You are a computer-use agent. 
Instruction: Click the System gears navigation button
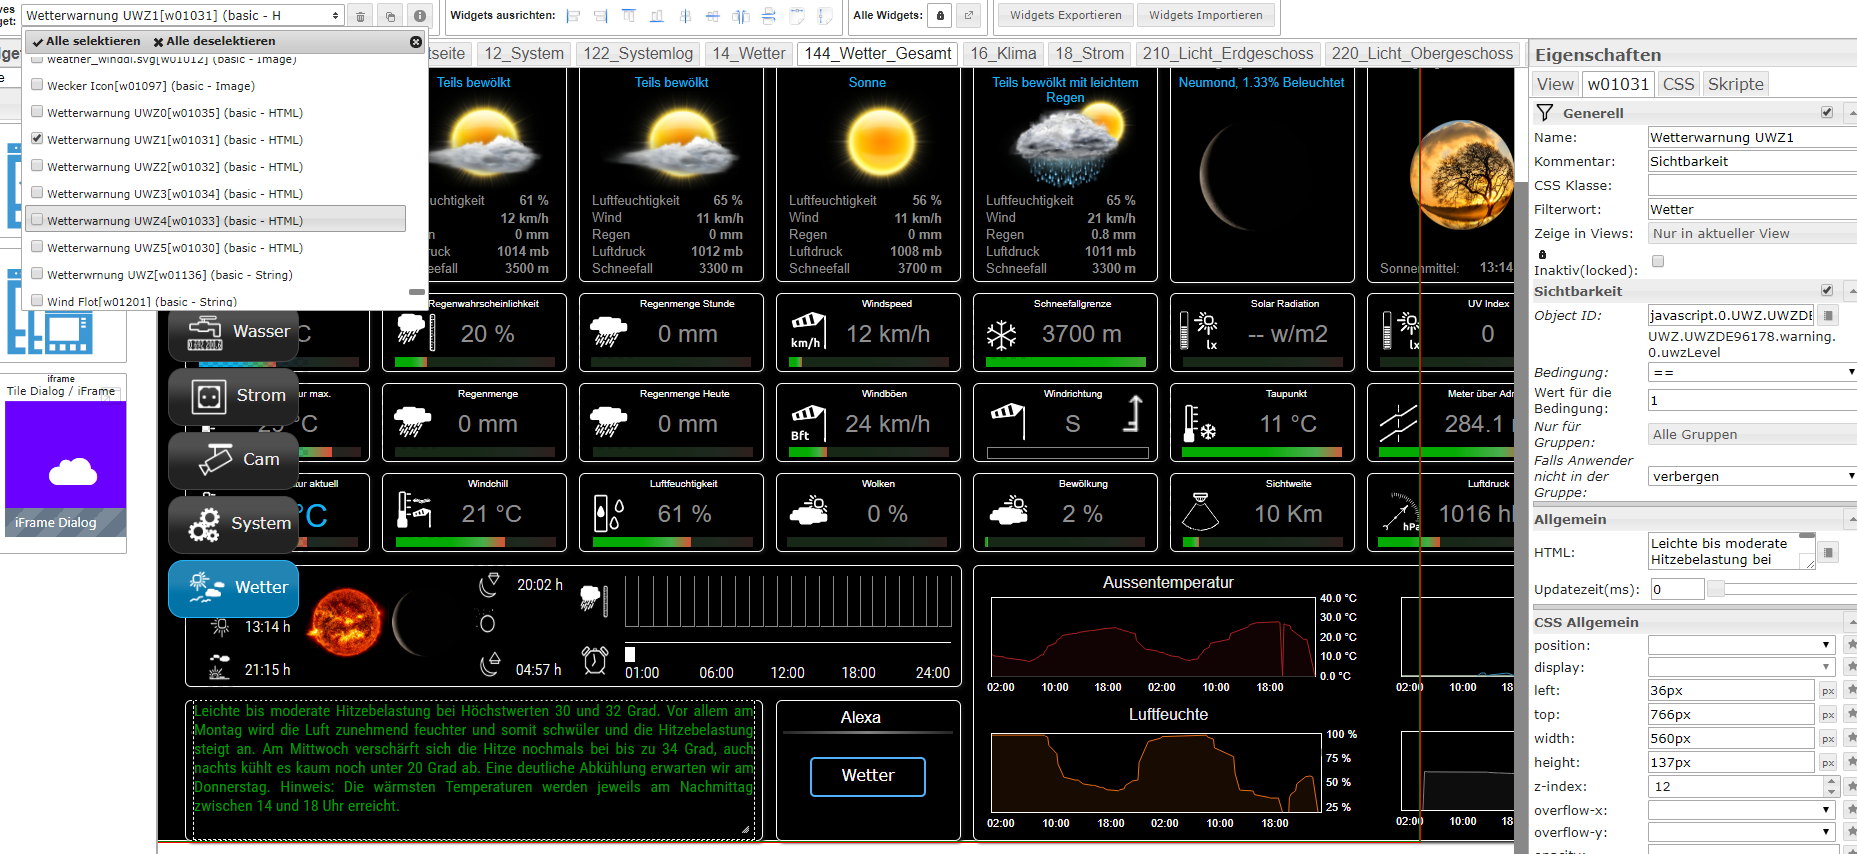point(234,524)
